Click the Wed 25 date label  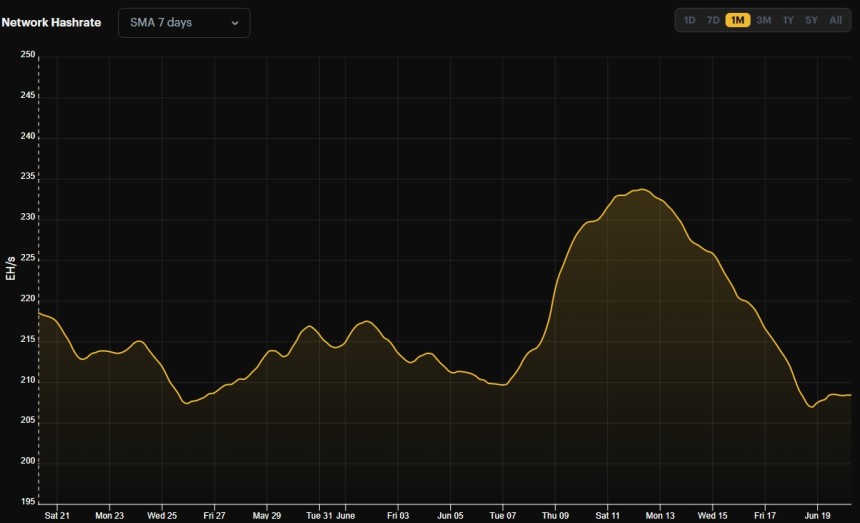click(x=162, y=516)
